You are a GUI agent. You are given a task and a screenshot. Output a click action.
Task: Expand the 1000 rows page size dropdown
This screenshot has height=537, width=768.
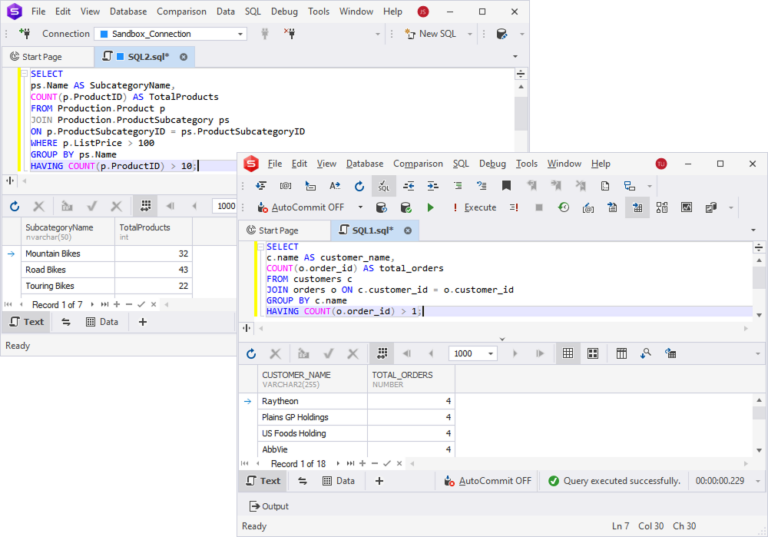coord(490,353)
